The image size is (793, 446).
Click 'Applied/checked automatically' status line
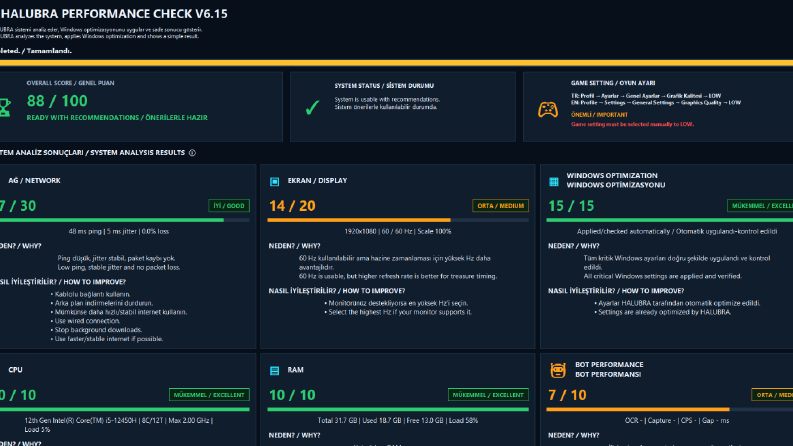point(677,232)
